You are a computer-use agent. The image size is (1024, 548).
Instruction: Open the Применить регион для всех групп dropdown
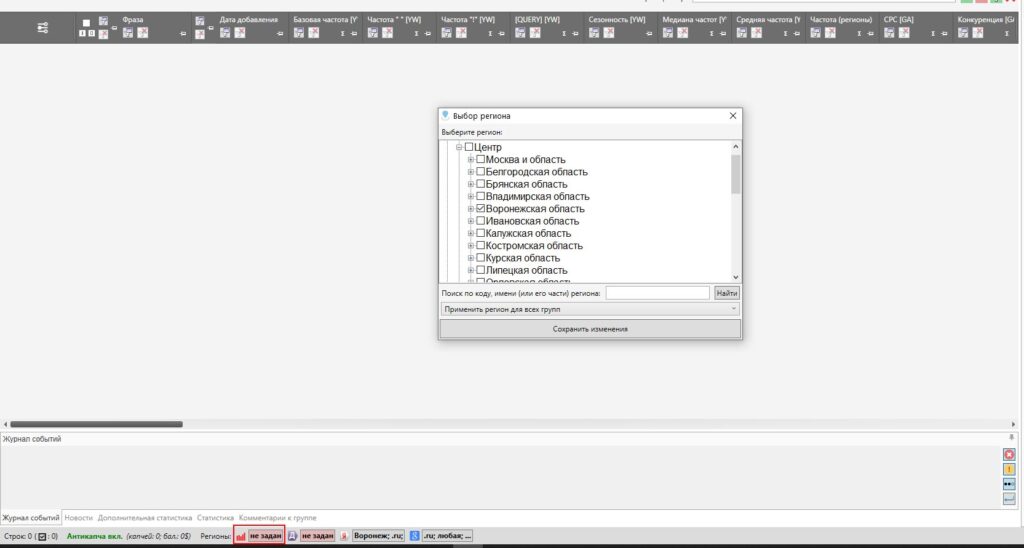[590, 309]
